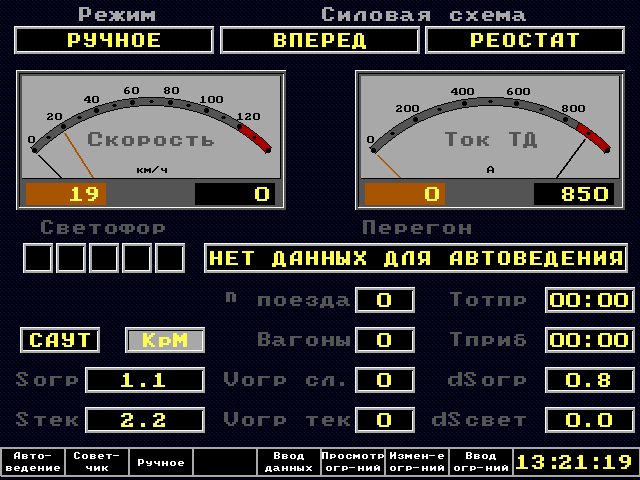This screenshot has height=480, width=640.
Task: Click the Перегон label
Action: point(417,227)
